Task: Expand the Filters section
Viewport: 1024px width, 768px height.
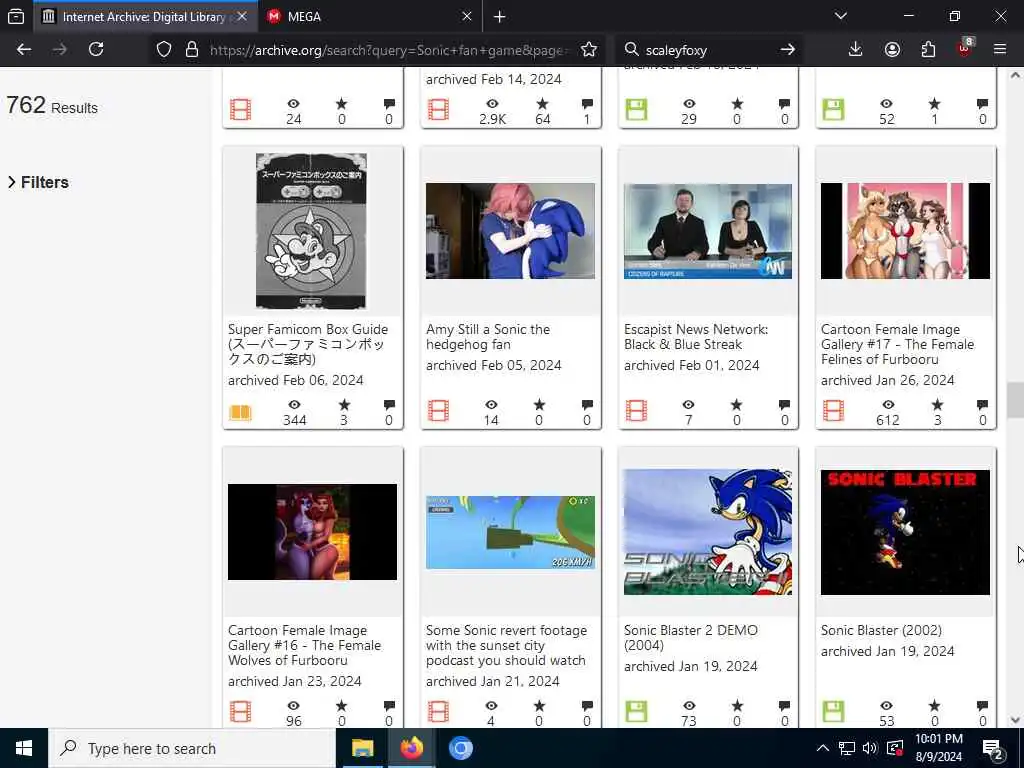Action: 38,182
